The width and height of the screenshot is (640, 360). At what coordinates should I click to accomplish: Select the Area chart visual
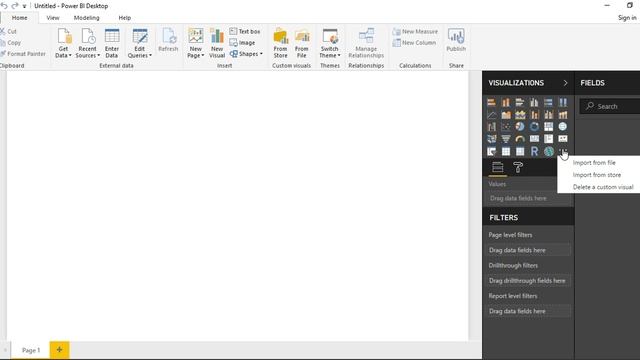(x=506, y=115)
